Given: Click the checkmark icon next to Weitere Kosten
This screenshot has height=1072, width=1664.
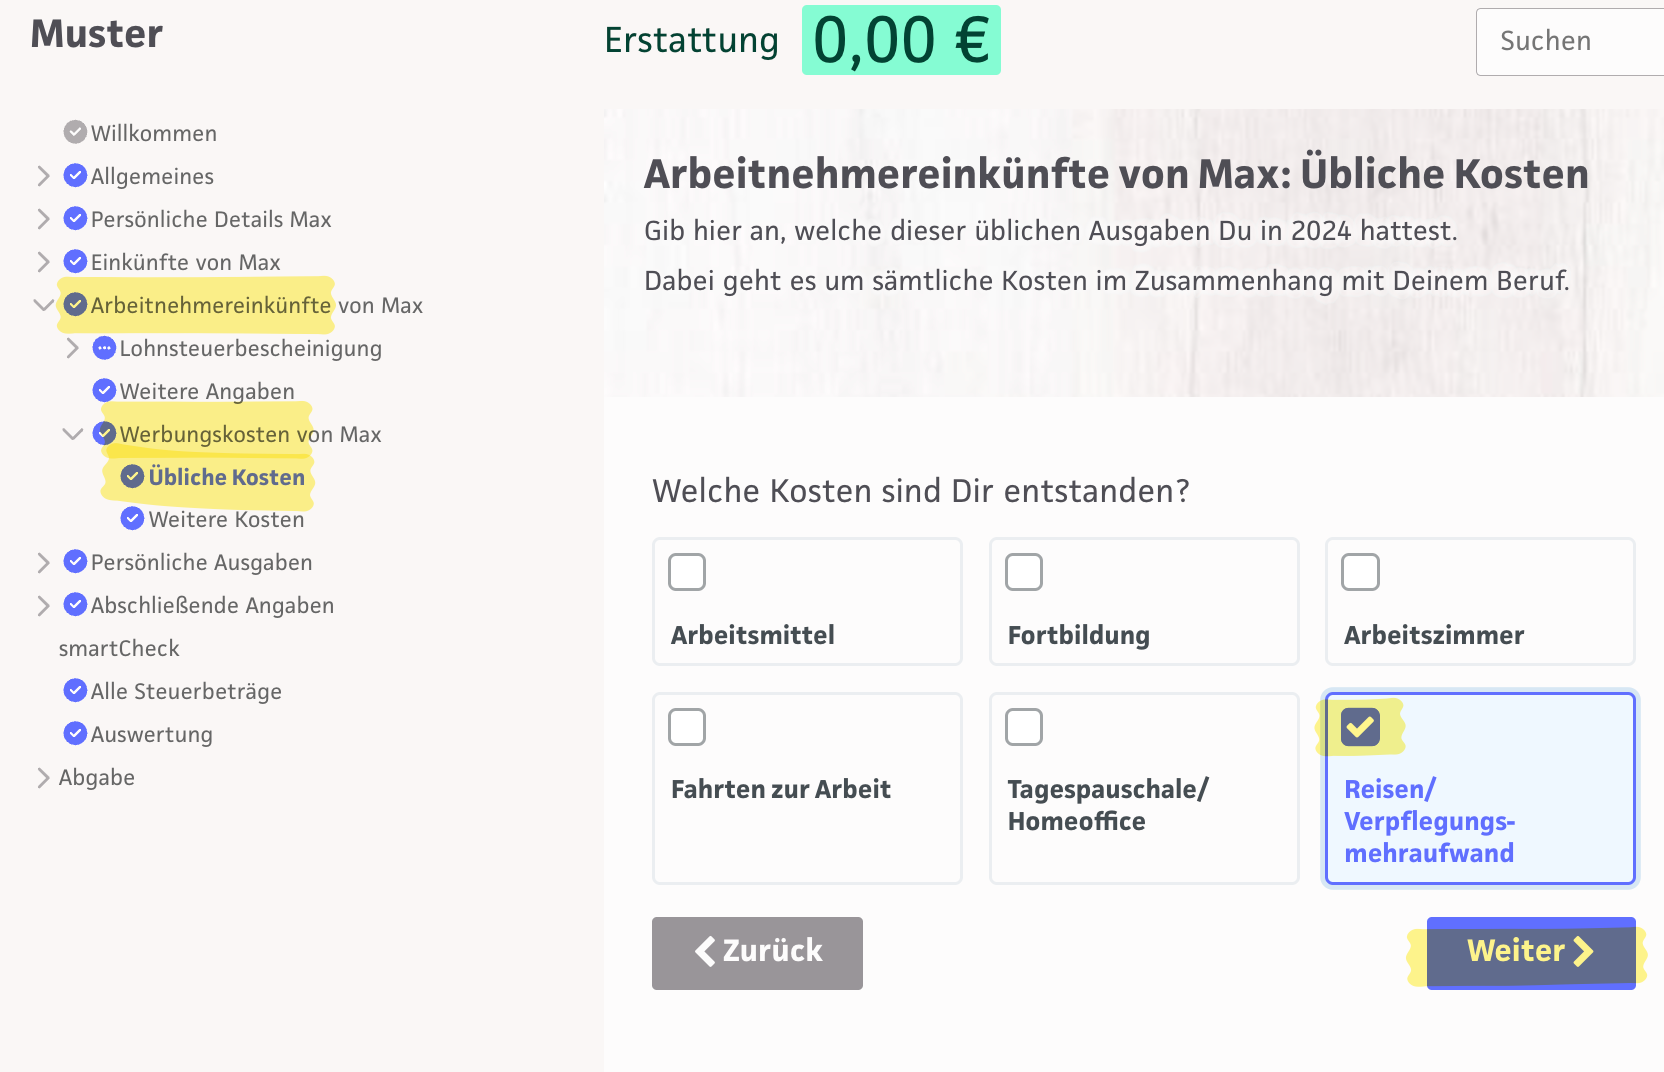Looking at the screenshot, I should (132, 518).
